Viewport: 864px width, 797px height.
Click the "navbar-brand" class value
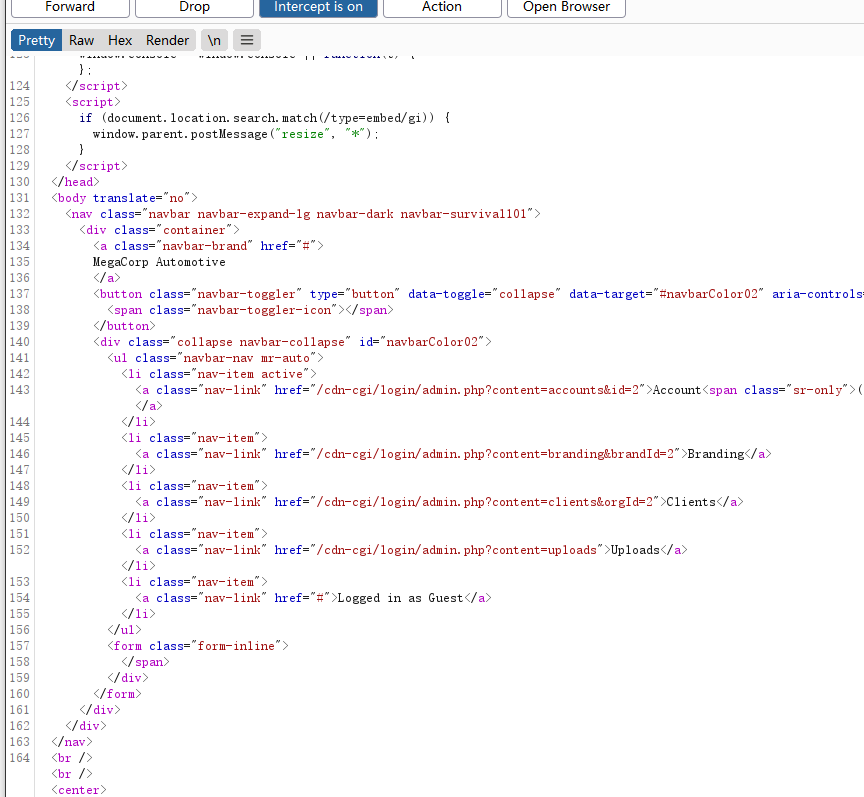click(204, 246)
